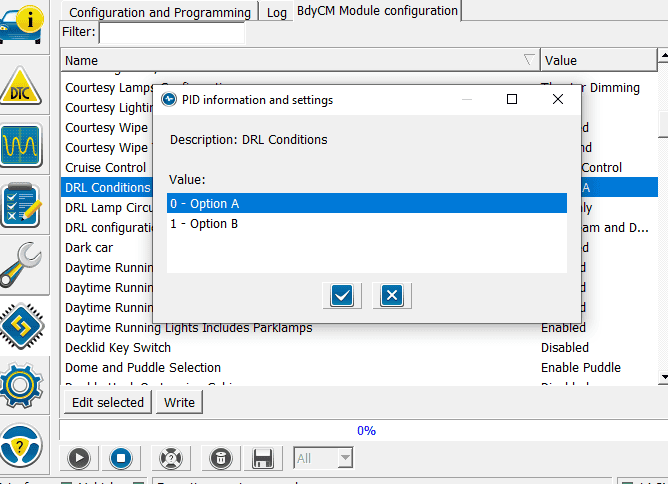Click the floppy disk save icon
This screenshot has width=668, height=484.
(x=262, y=458)
